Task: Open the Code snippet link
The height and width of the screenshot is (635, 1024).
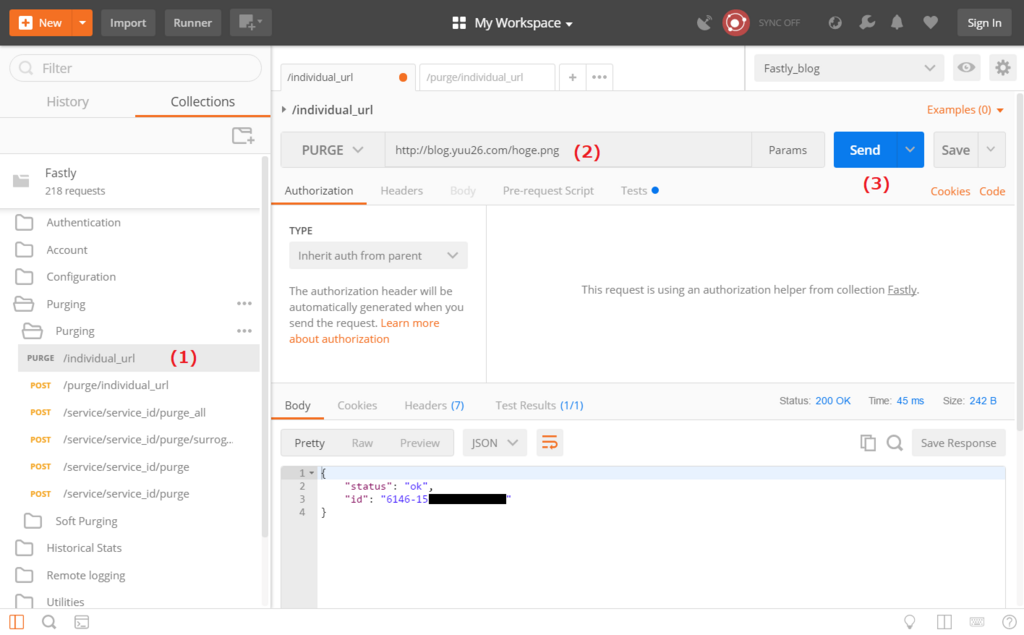Action: tap(992, 191)
